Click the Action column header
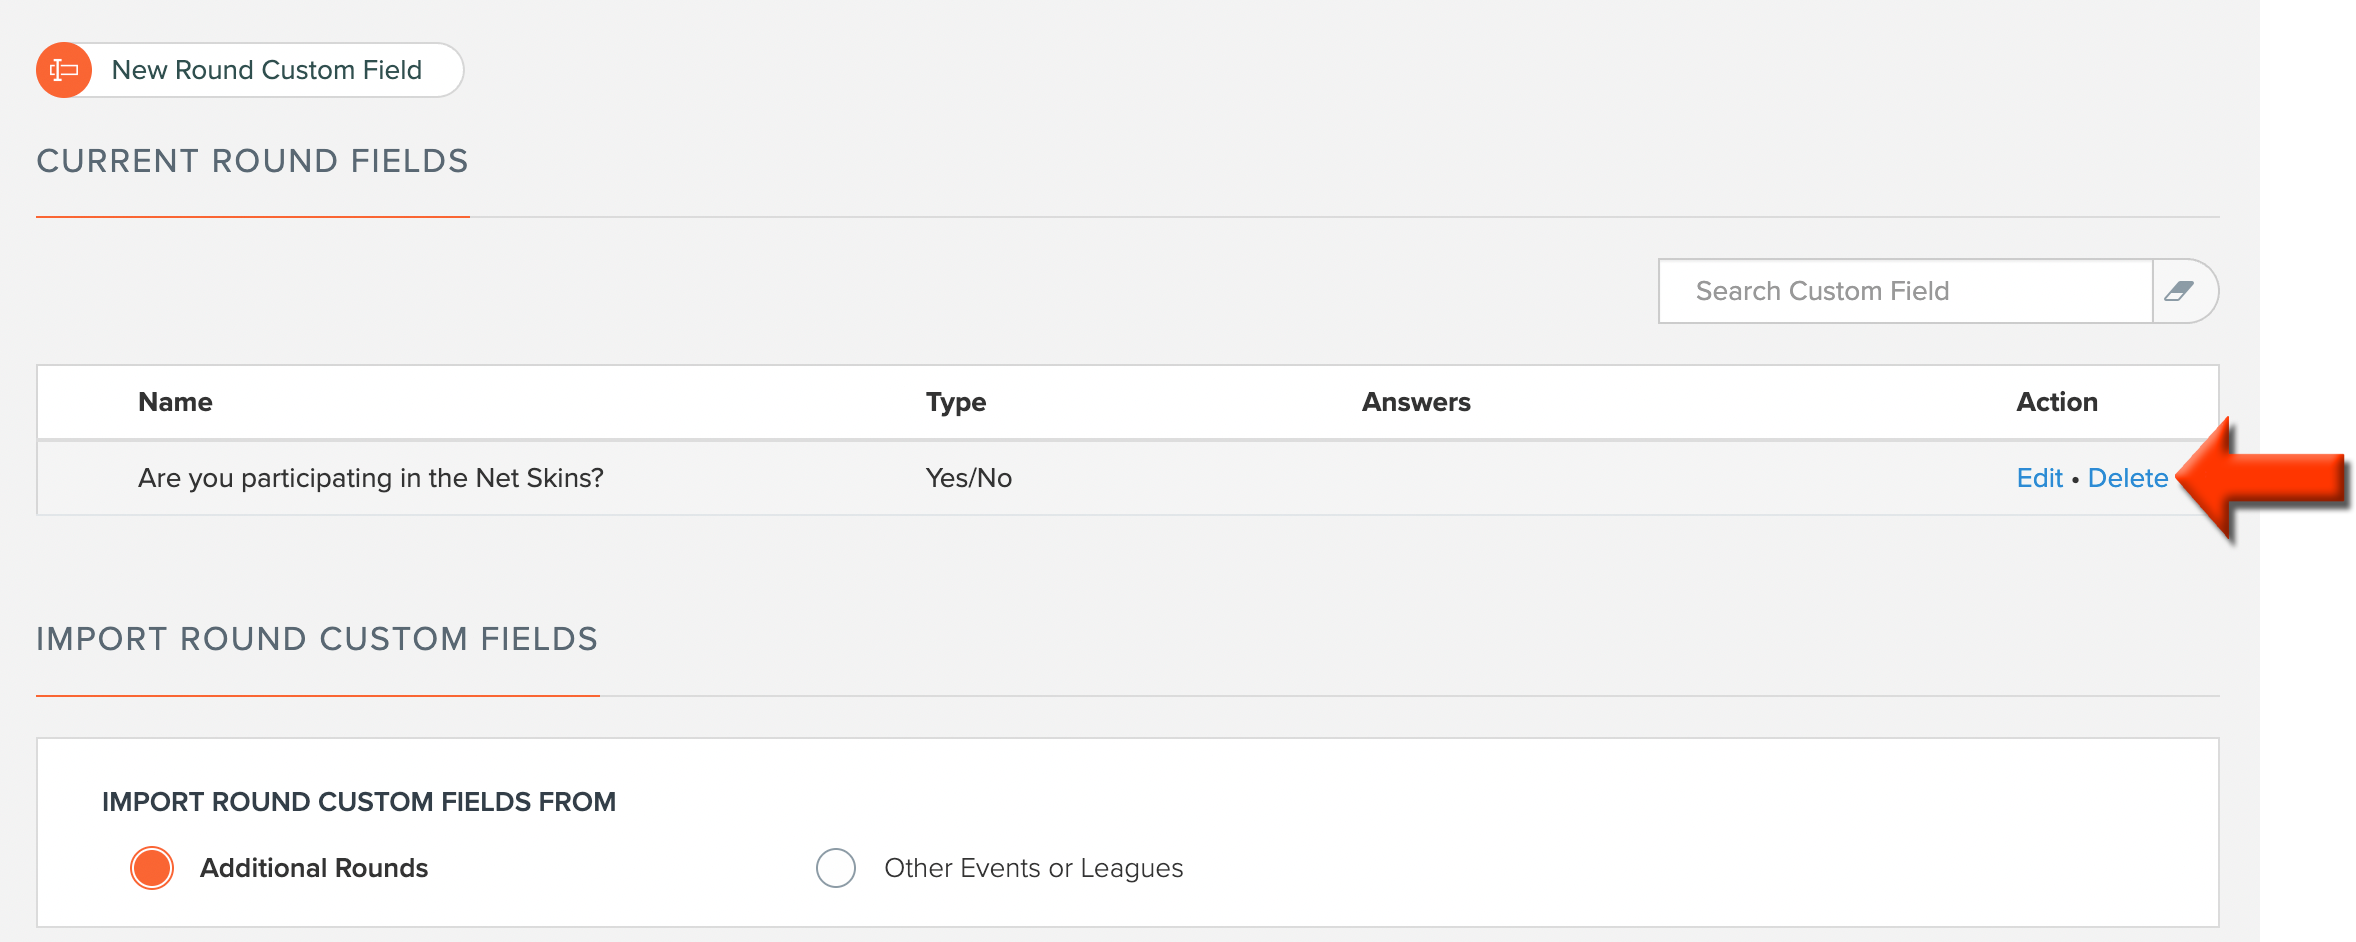Image resolution: width=2356 pixels, height=942 pixels. [x=2055, y=401]
